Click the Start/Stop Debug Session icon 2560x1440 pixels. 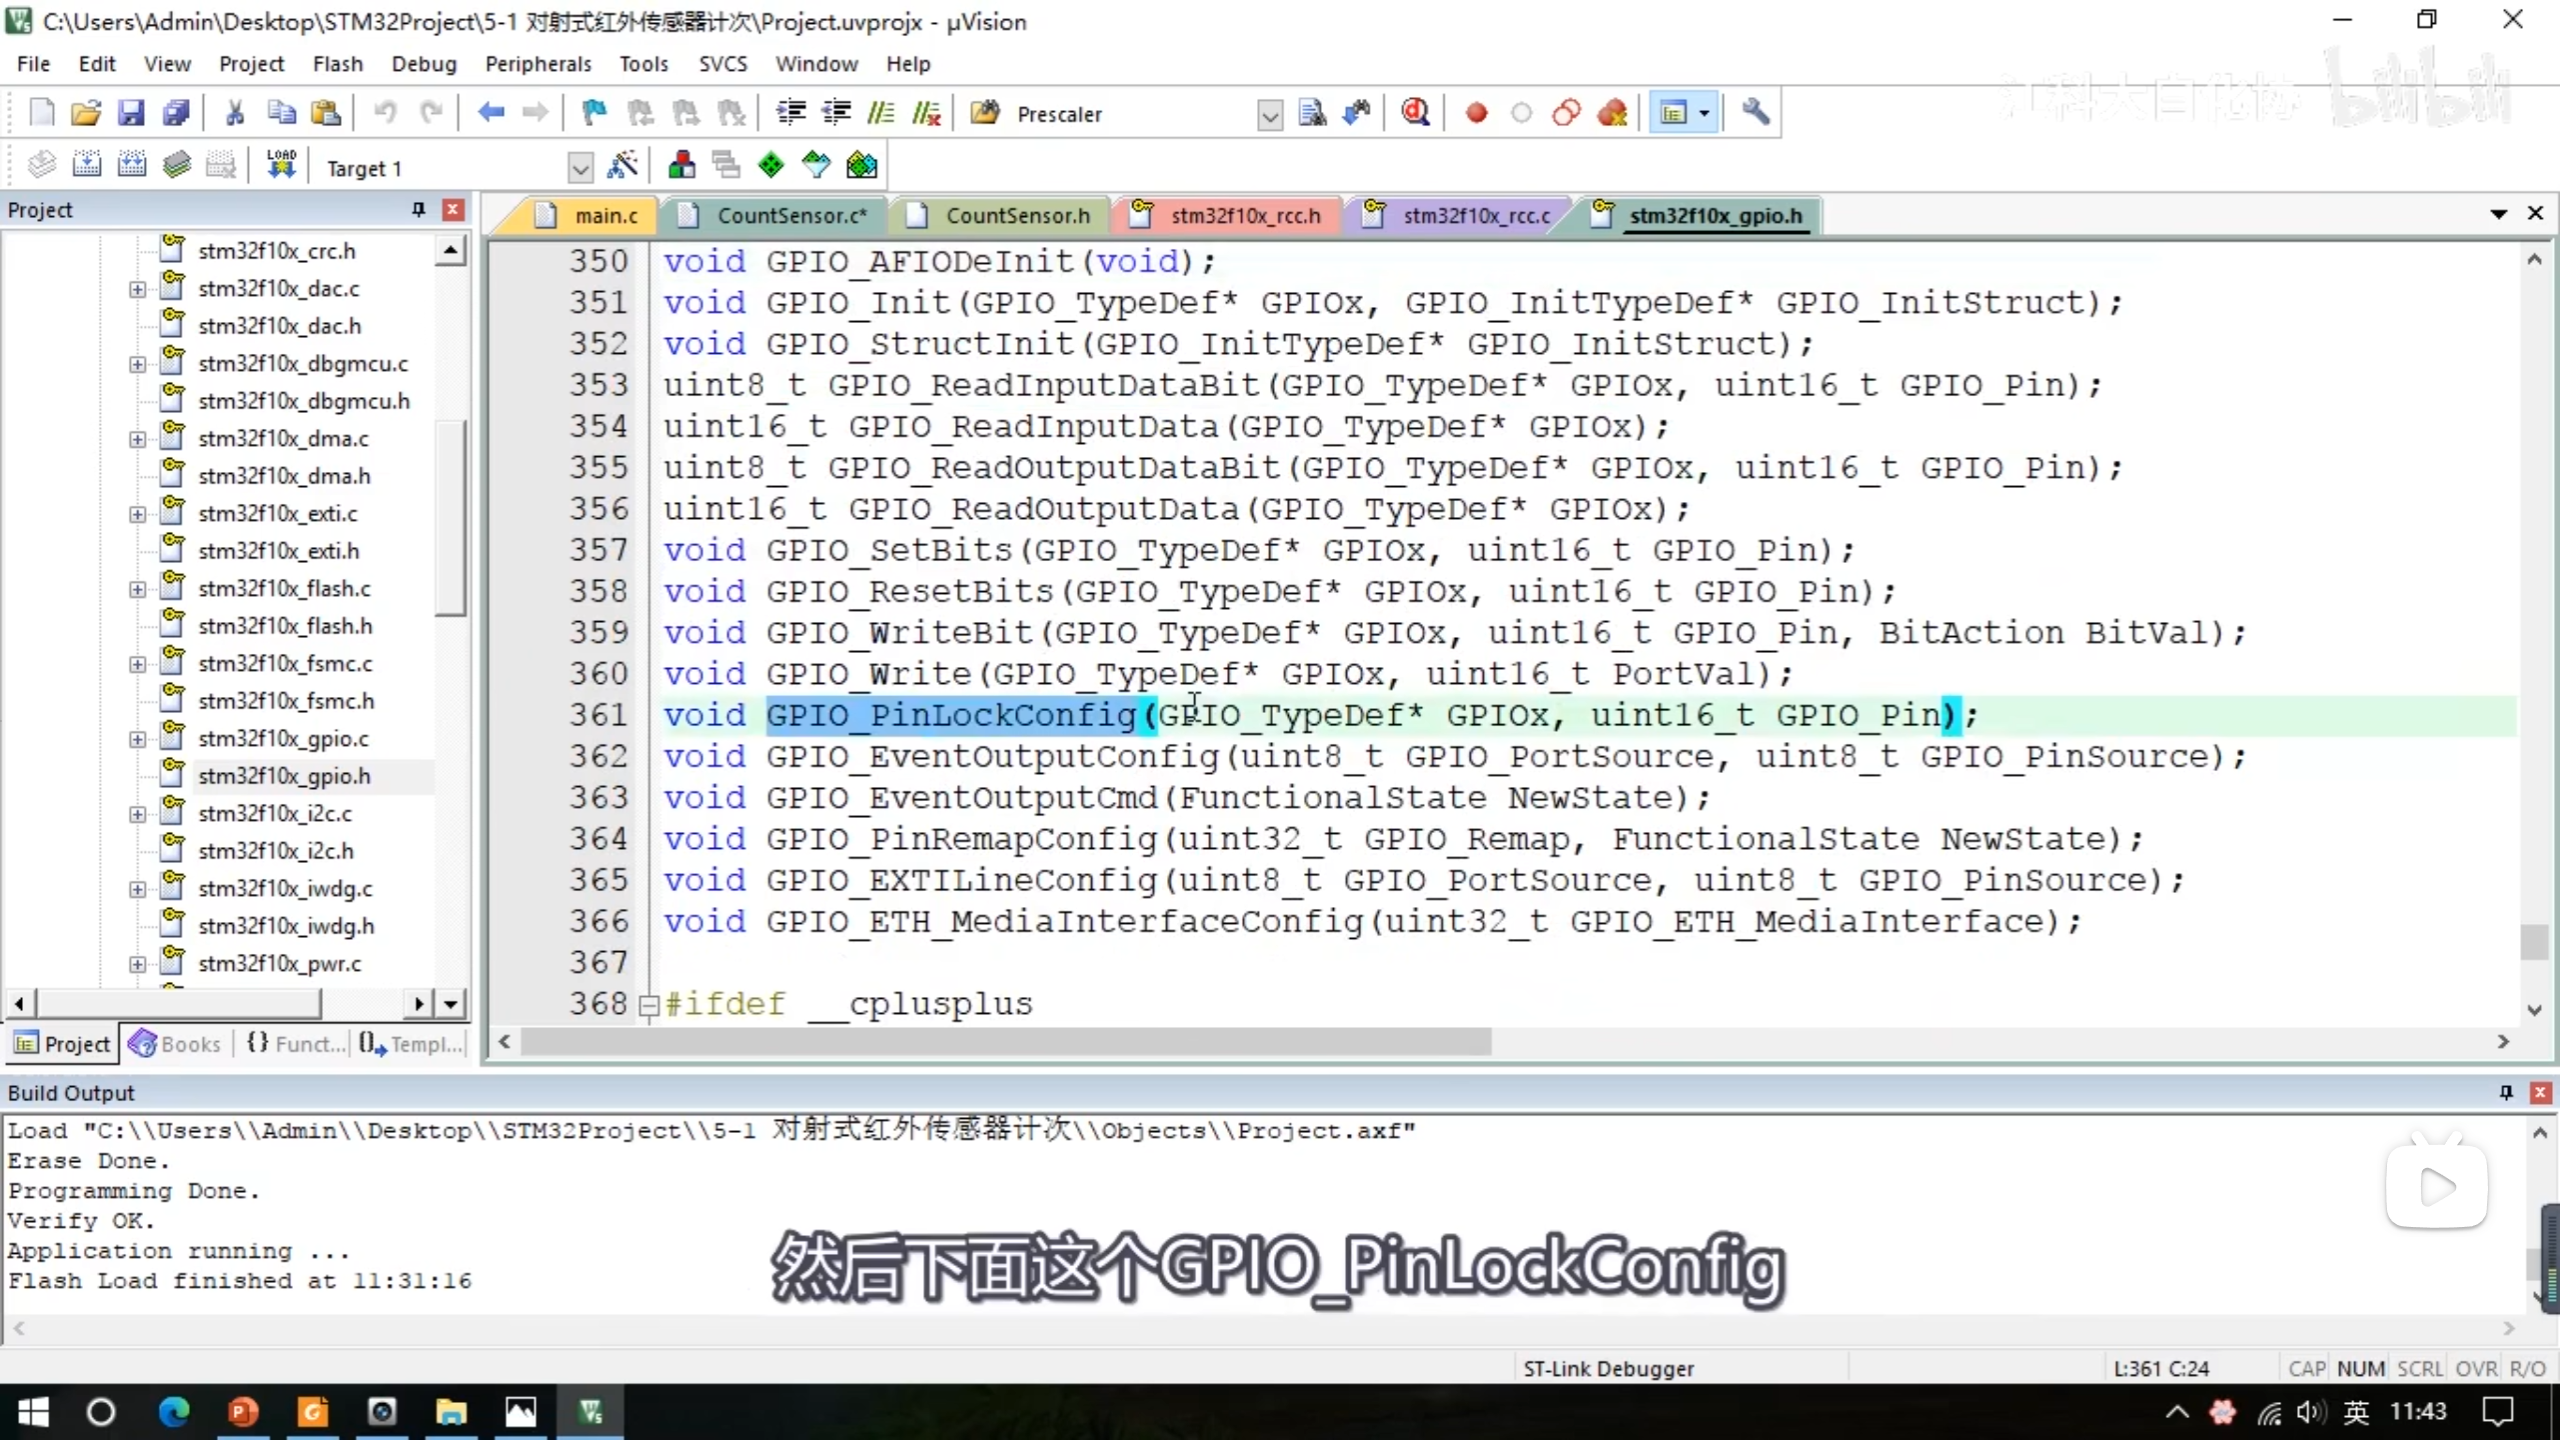[1414, 113]
